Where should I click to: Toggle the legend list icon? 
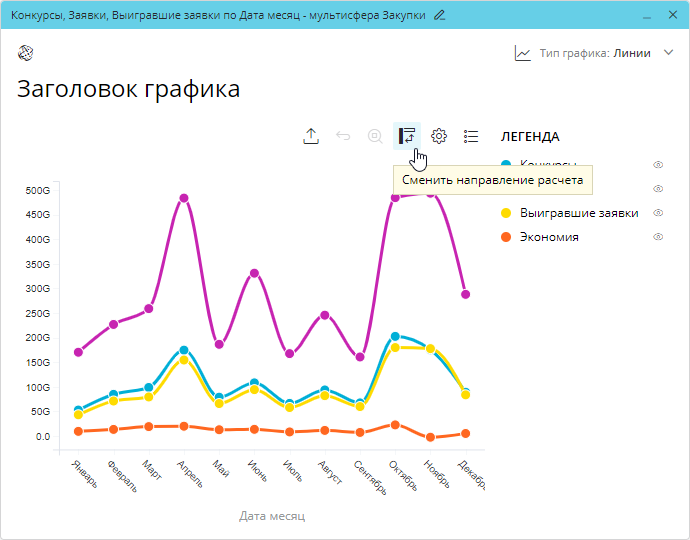(x=471, y=136)
